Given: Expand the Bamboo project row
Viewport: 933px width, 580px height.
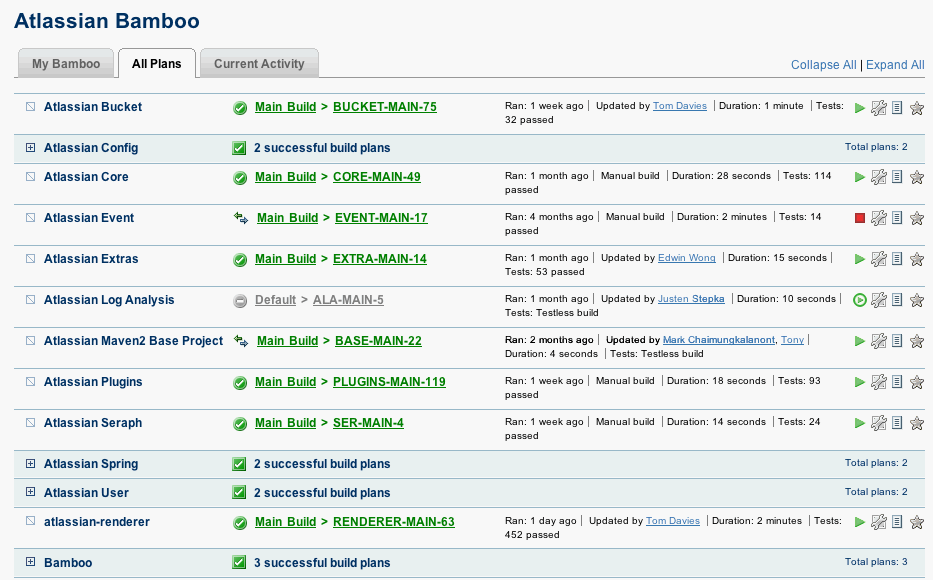Looking at the screenshot, I should point(30,562).
